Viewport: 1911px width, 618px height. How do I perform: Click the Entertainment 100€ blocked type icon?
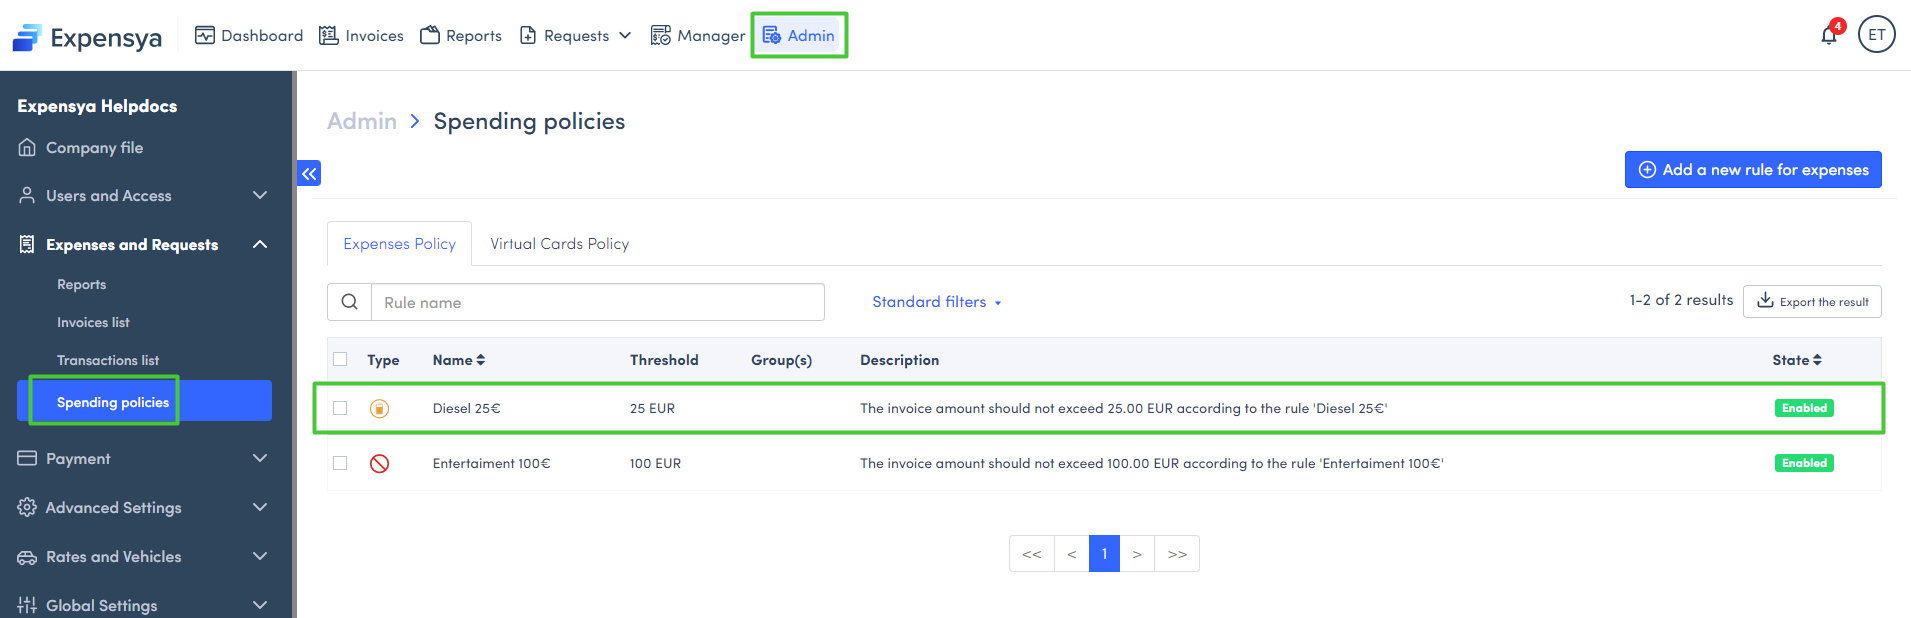tap(379, 463)
